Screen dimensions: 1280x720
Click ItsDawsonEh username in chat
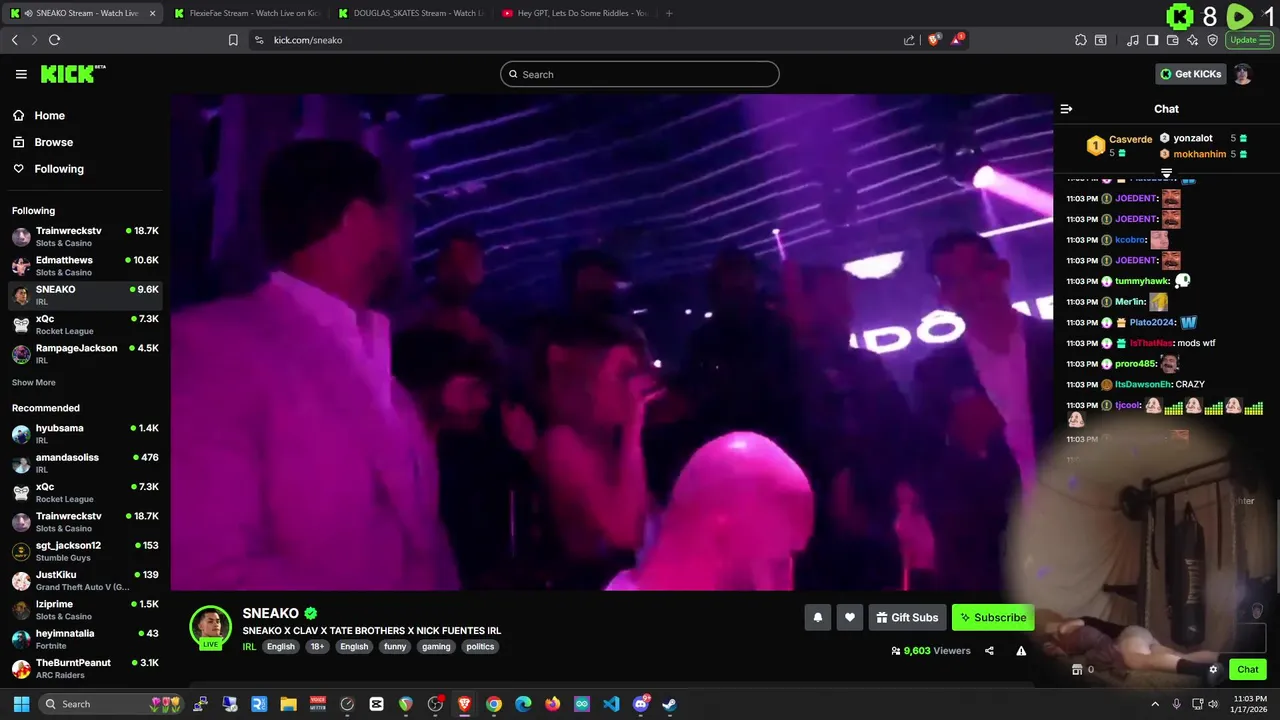point(1144,384)
